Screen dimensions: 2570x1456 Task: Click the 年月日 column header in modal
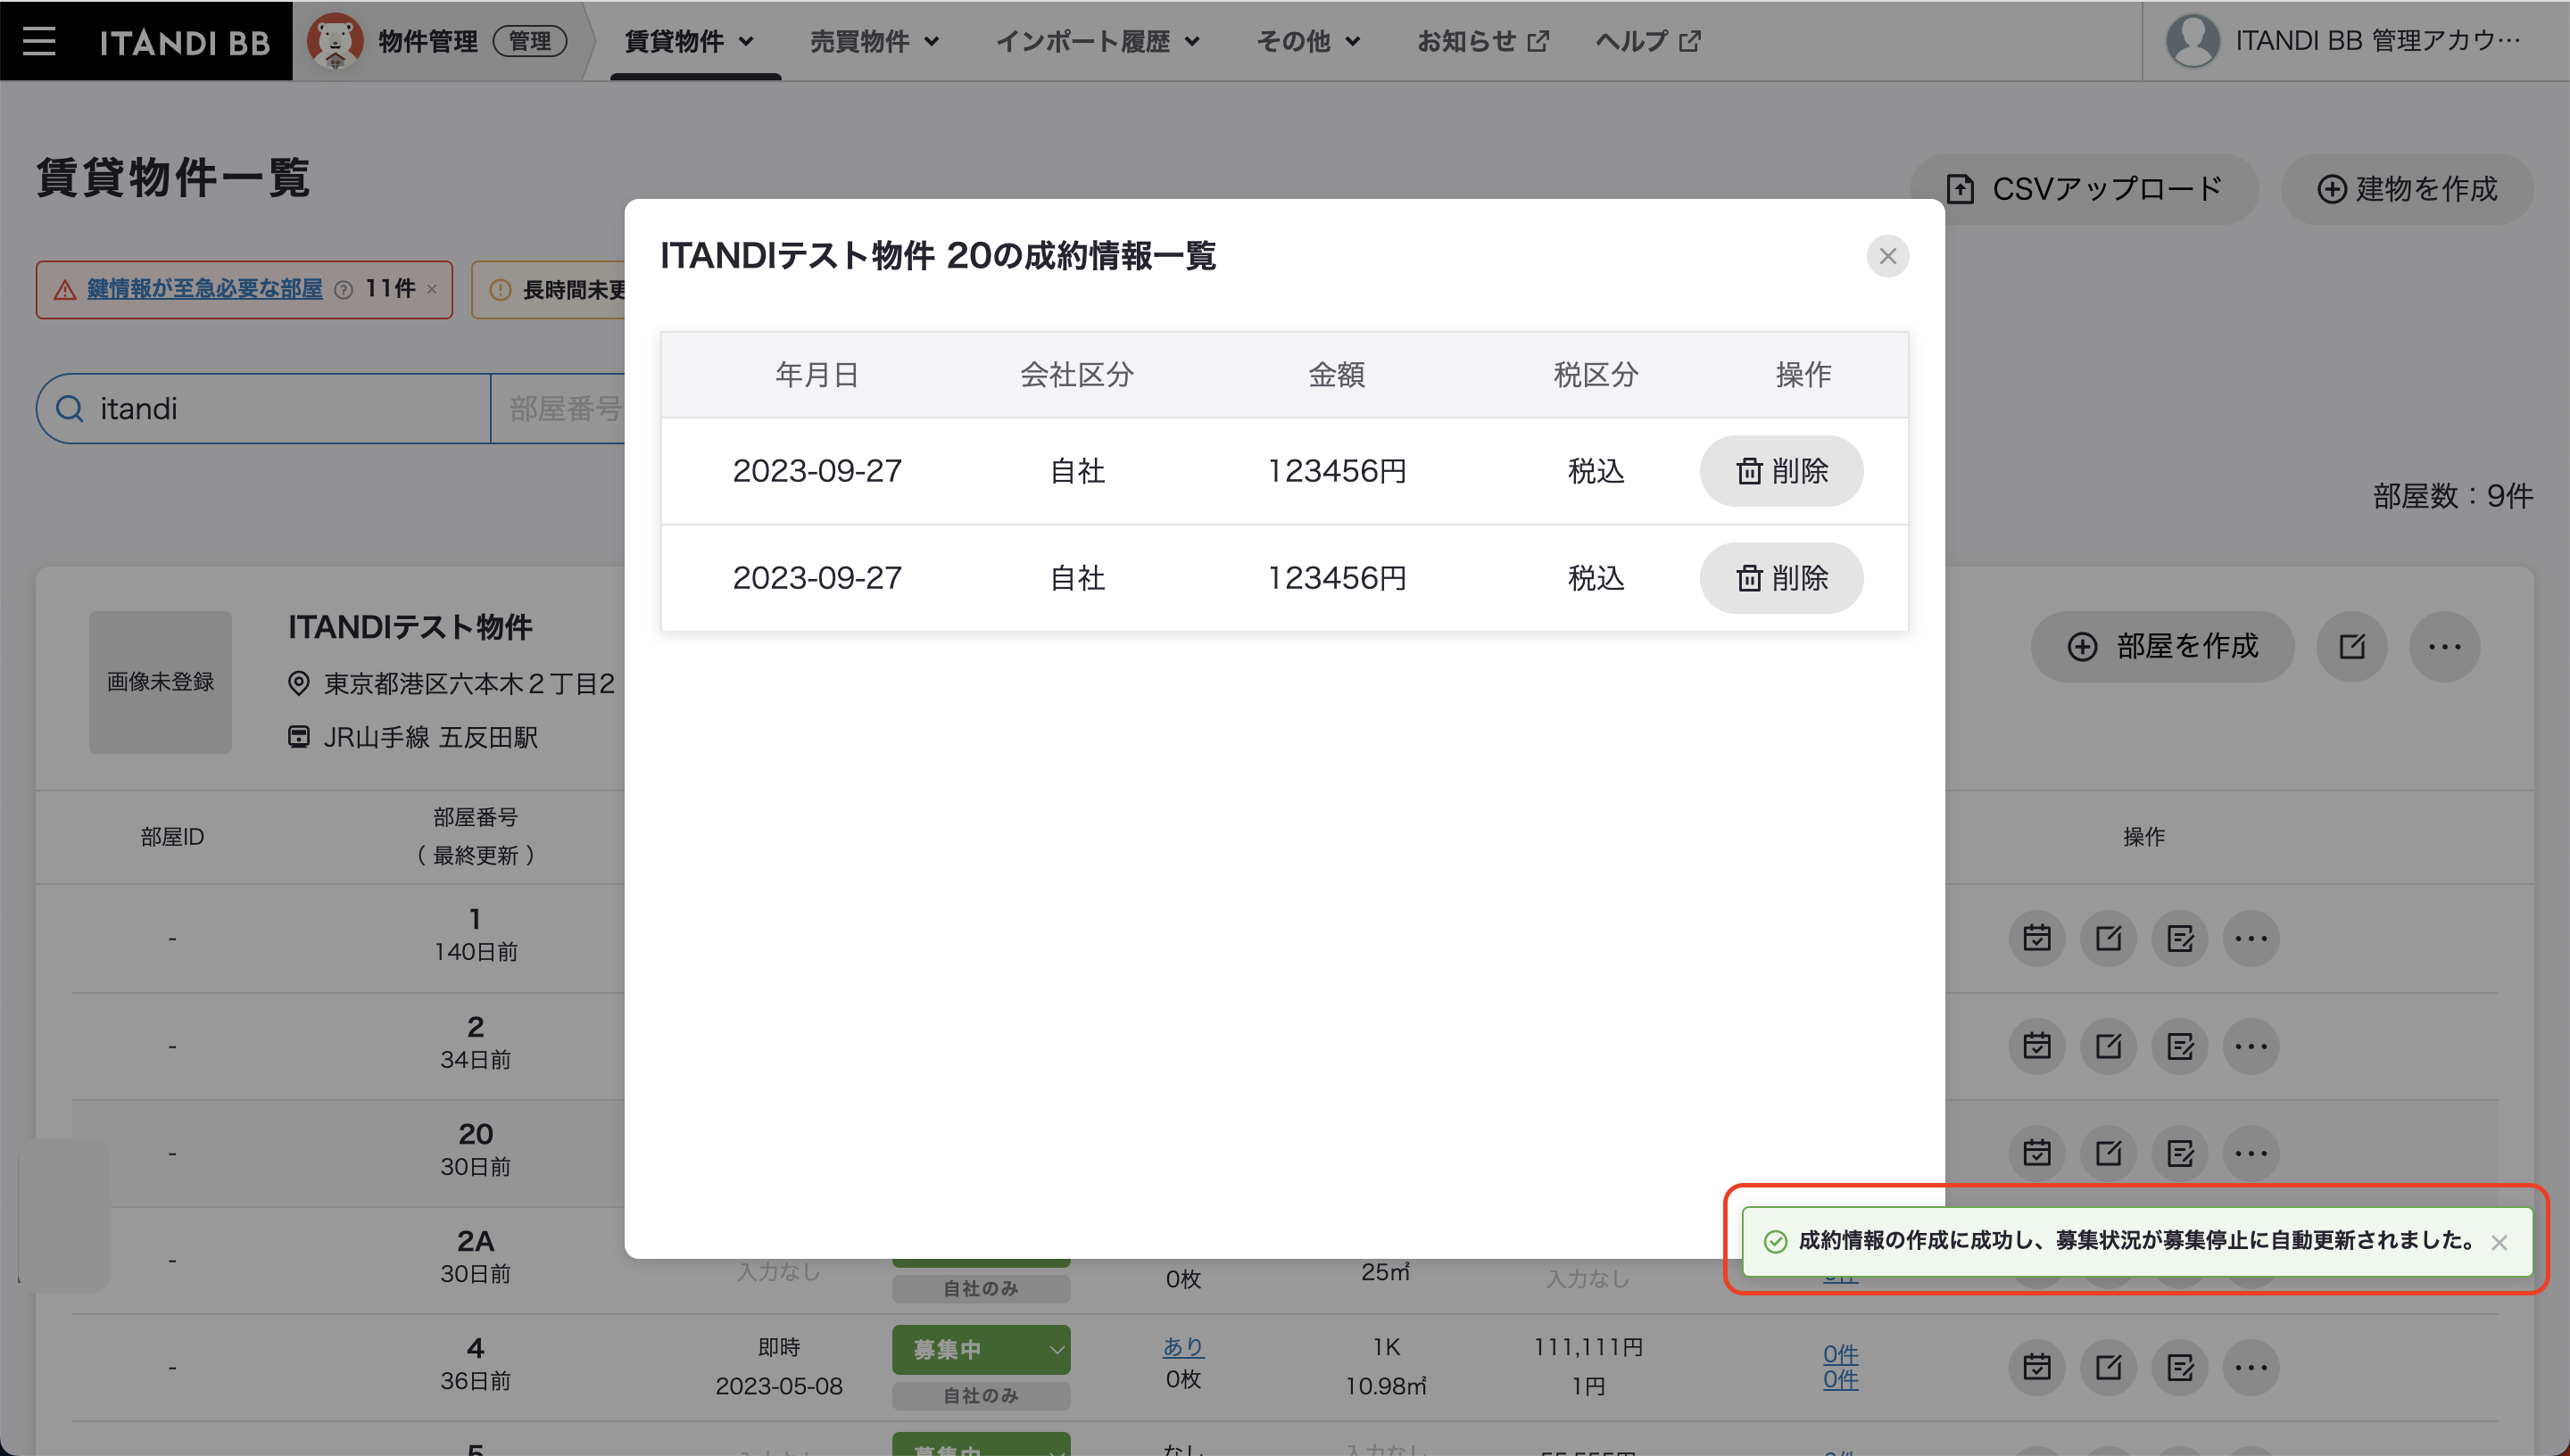coord(817,375)
